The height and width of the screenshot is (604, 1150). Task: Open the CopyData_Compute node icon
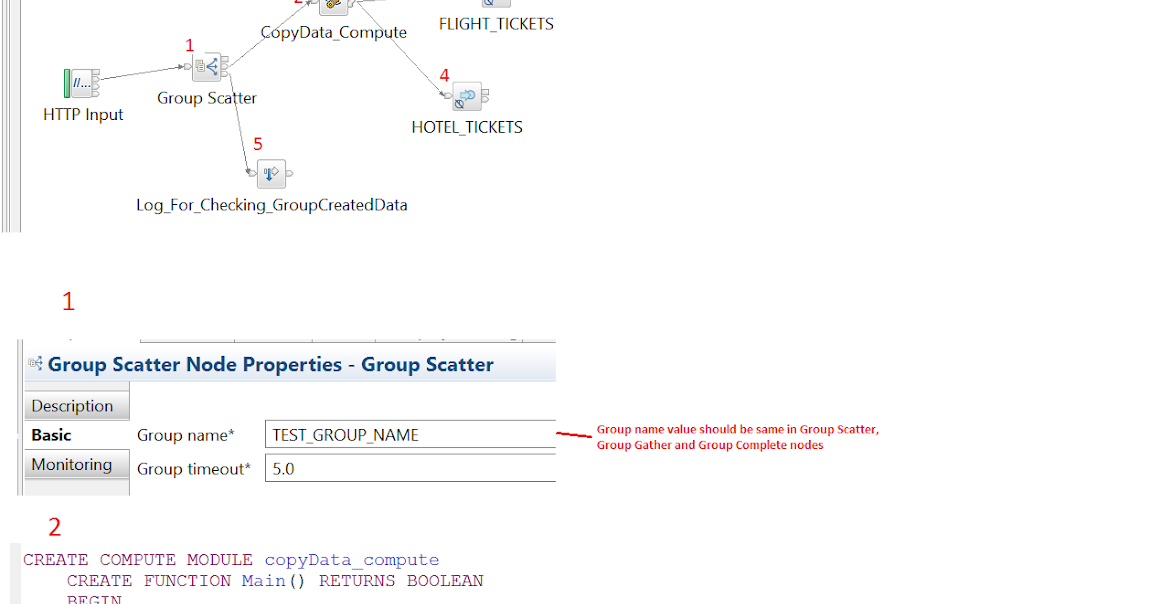point(332,5)
